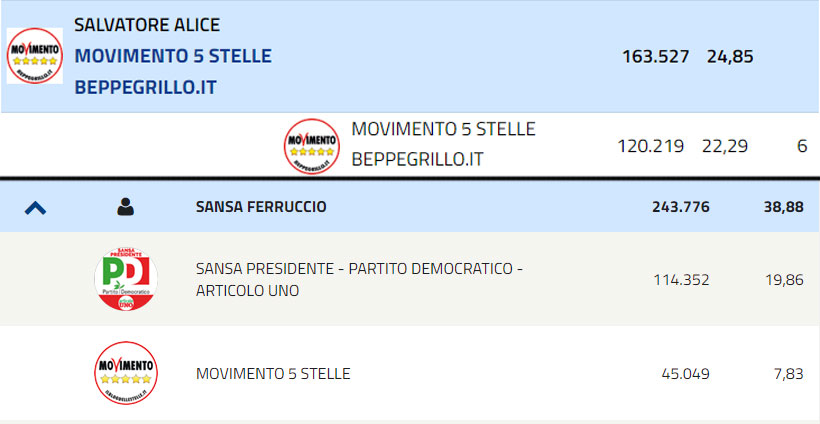Click the 38,88 percentage for Sansa
Screen dimensions: 820x424
pyautogui.click(x=783, y=207)
